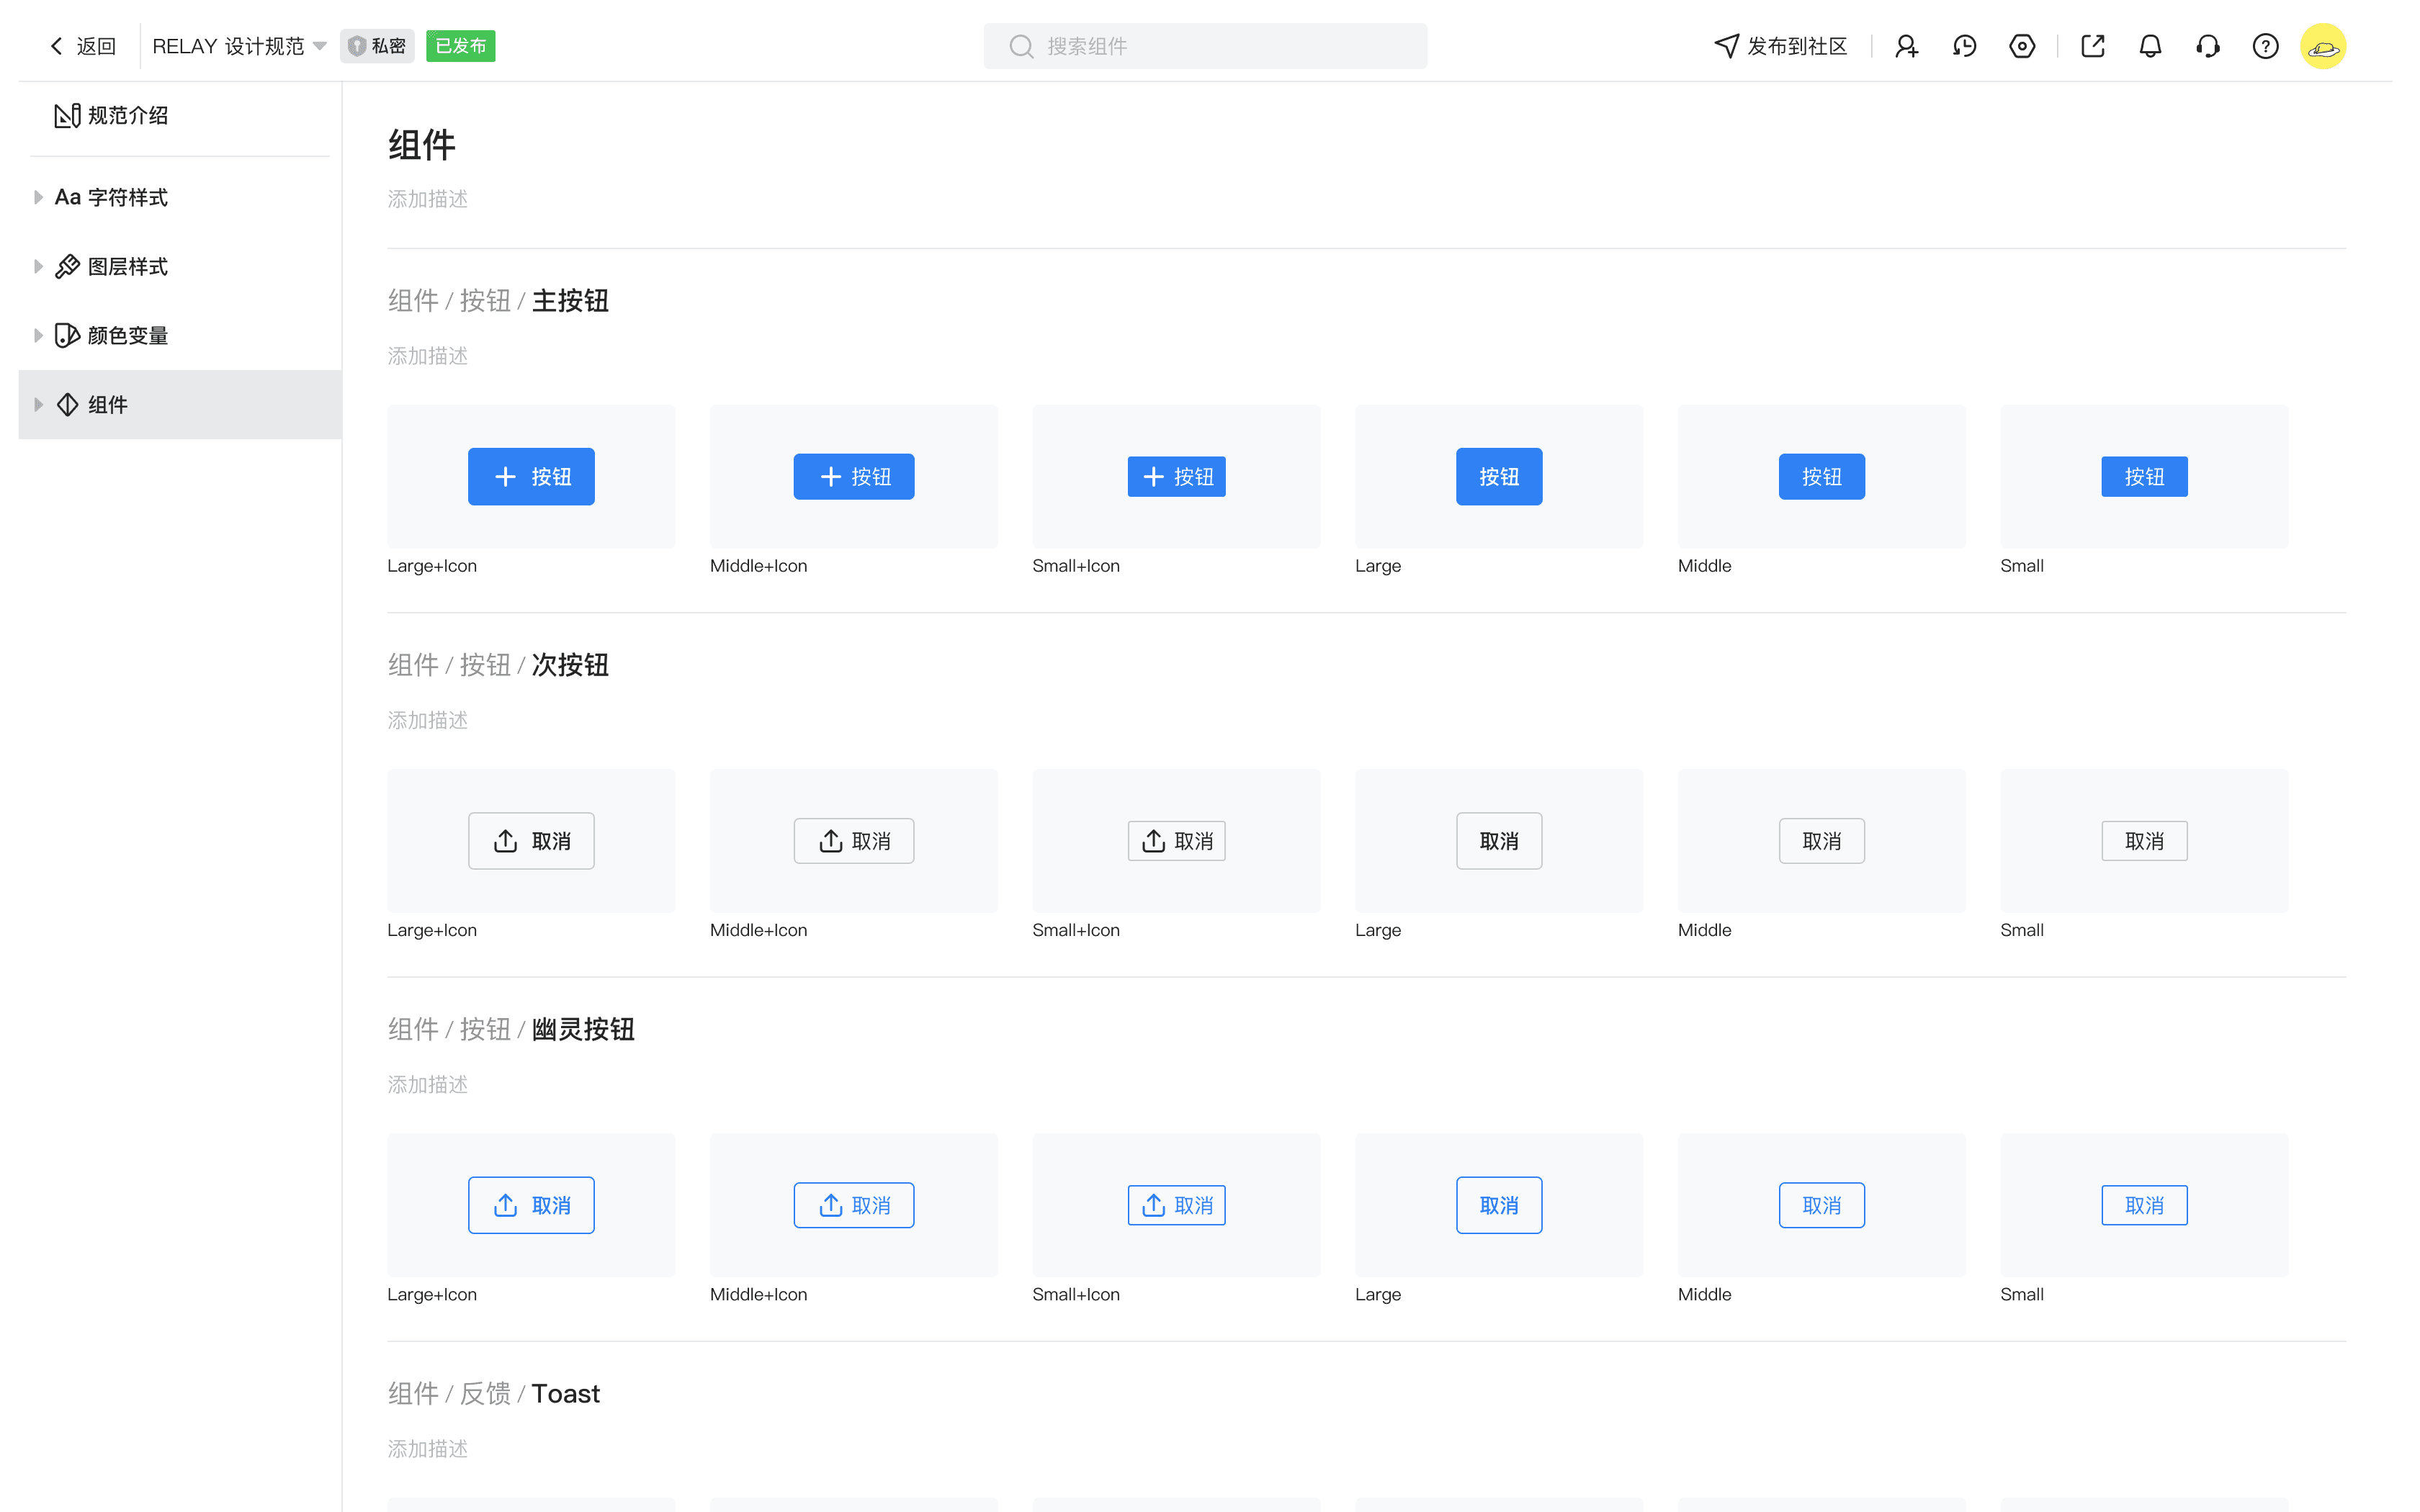Expand the 图层样式 section arrow

38,266
